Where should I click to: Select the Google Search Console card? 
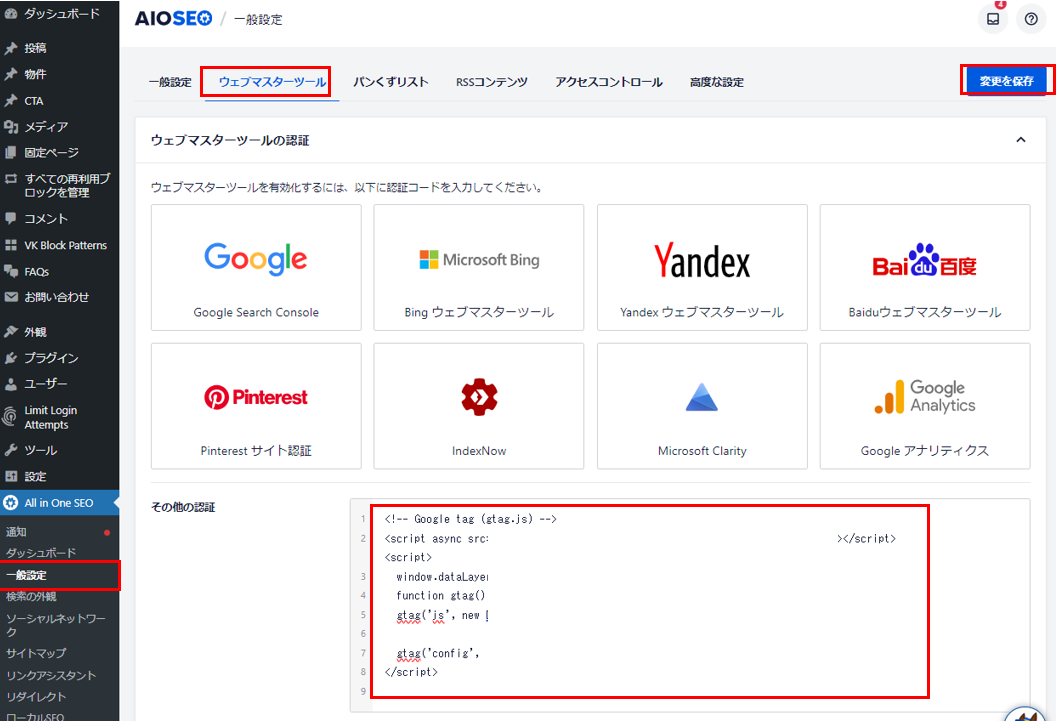[256, 268]
